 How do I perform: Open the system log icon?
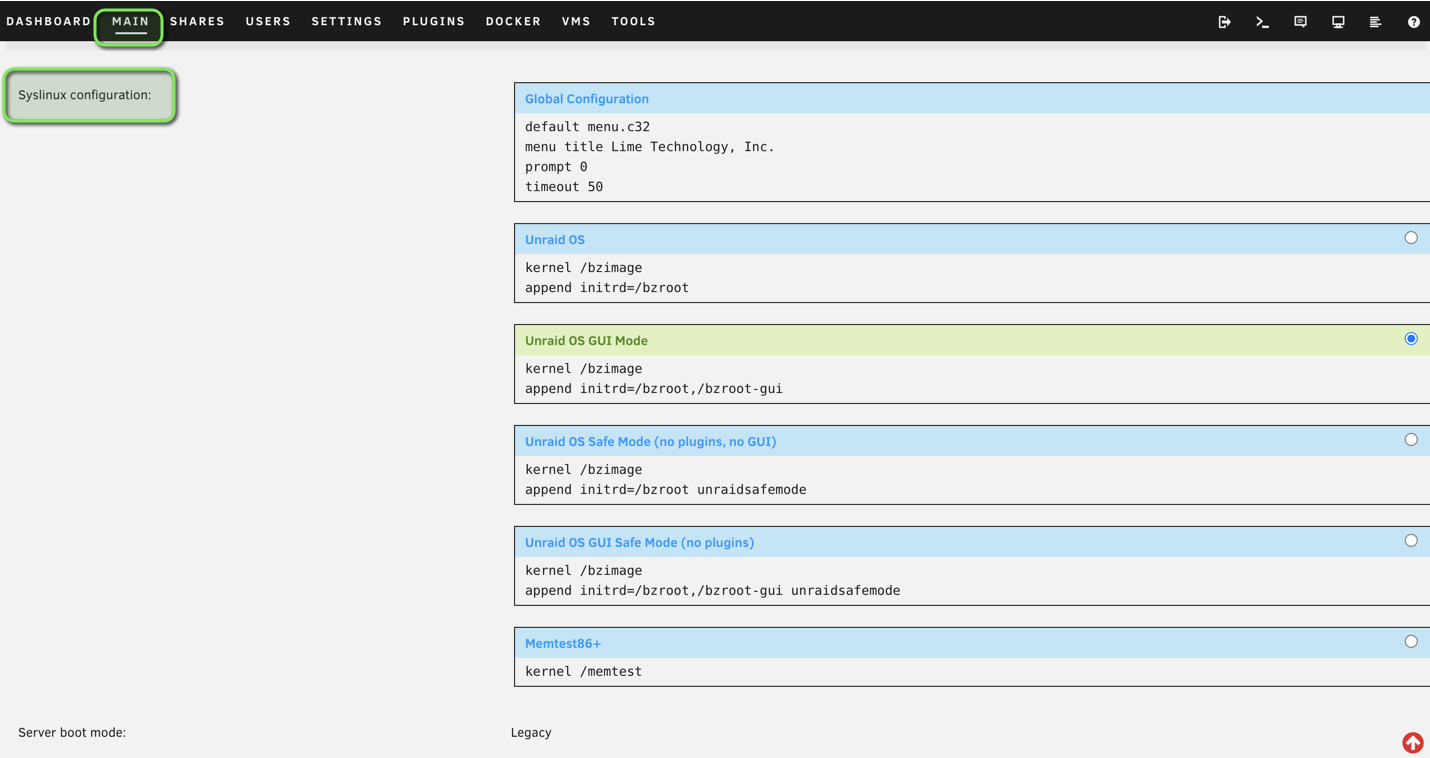[1375, 22]
